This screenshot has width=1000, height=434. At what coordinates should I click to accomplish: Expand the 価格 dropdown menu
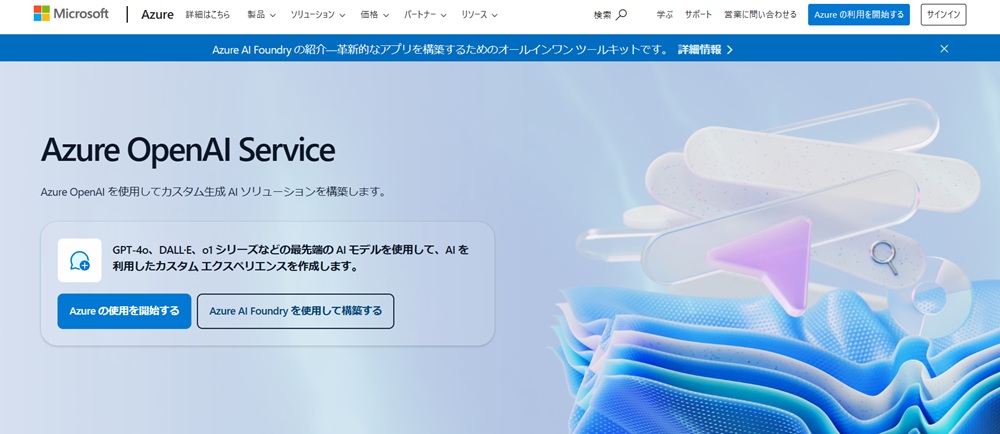click(374, 15)
